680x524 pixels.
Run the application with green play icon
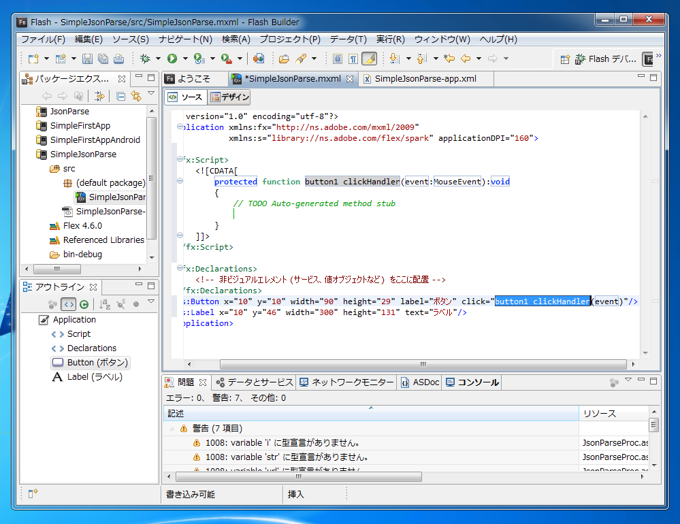coord(172,59)
